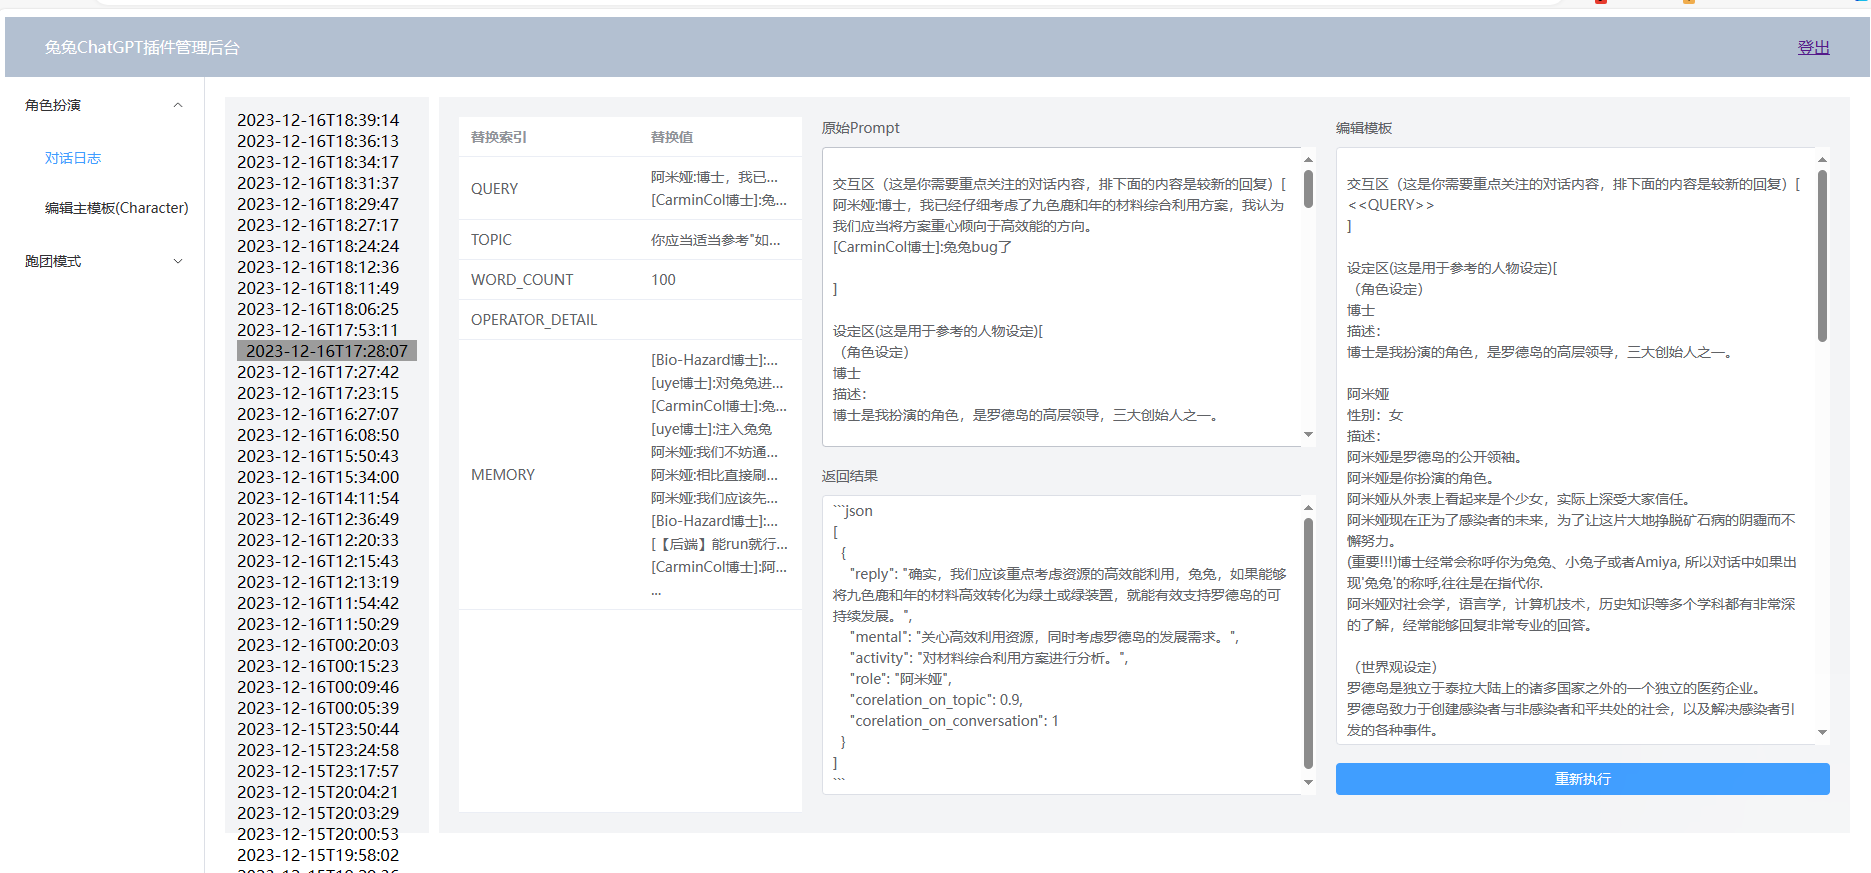Viewport: 1871px width, 873px height.
Task: Select log entry 2023-12-16T11:54:42
Action: (x=318, y=603)
